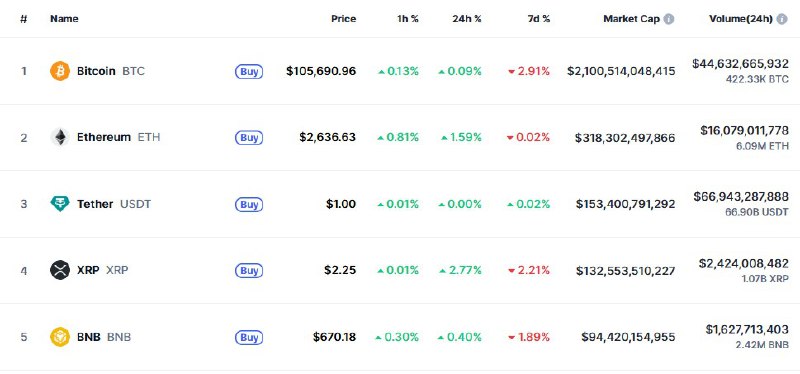
Task: Click the Buy button for Ethereum
Action: (x=249, y=138)
